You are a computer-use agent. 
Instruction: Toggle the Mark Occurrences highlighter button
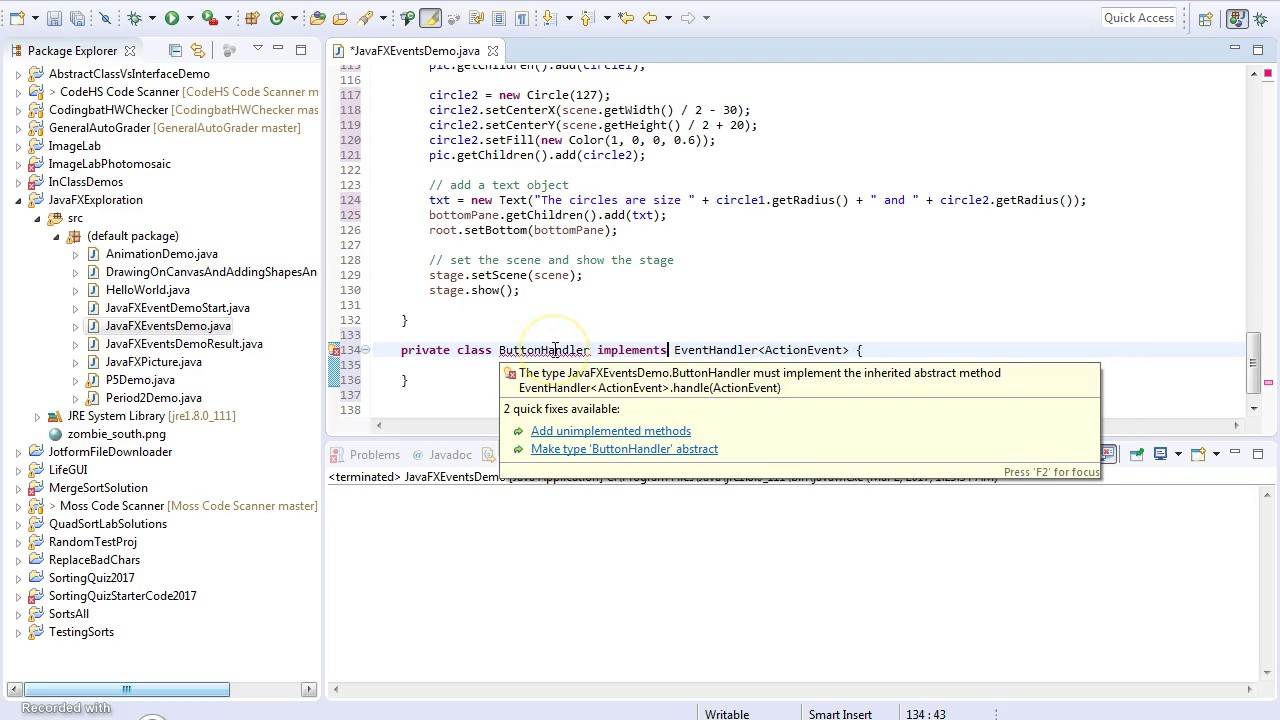431,18
